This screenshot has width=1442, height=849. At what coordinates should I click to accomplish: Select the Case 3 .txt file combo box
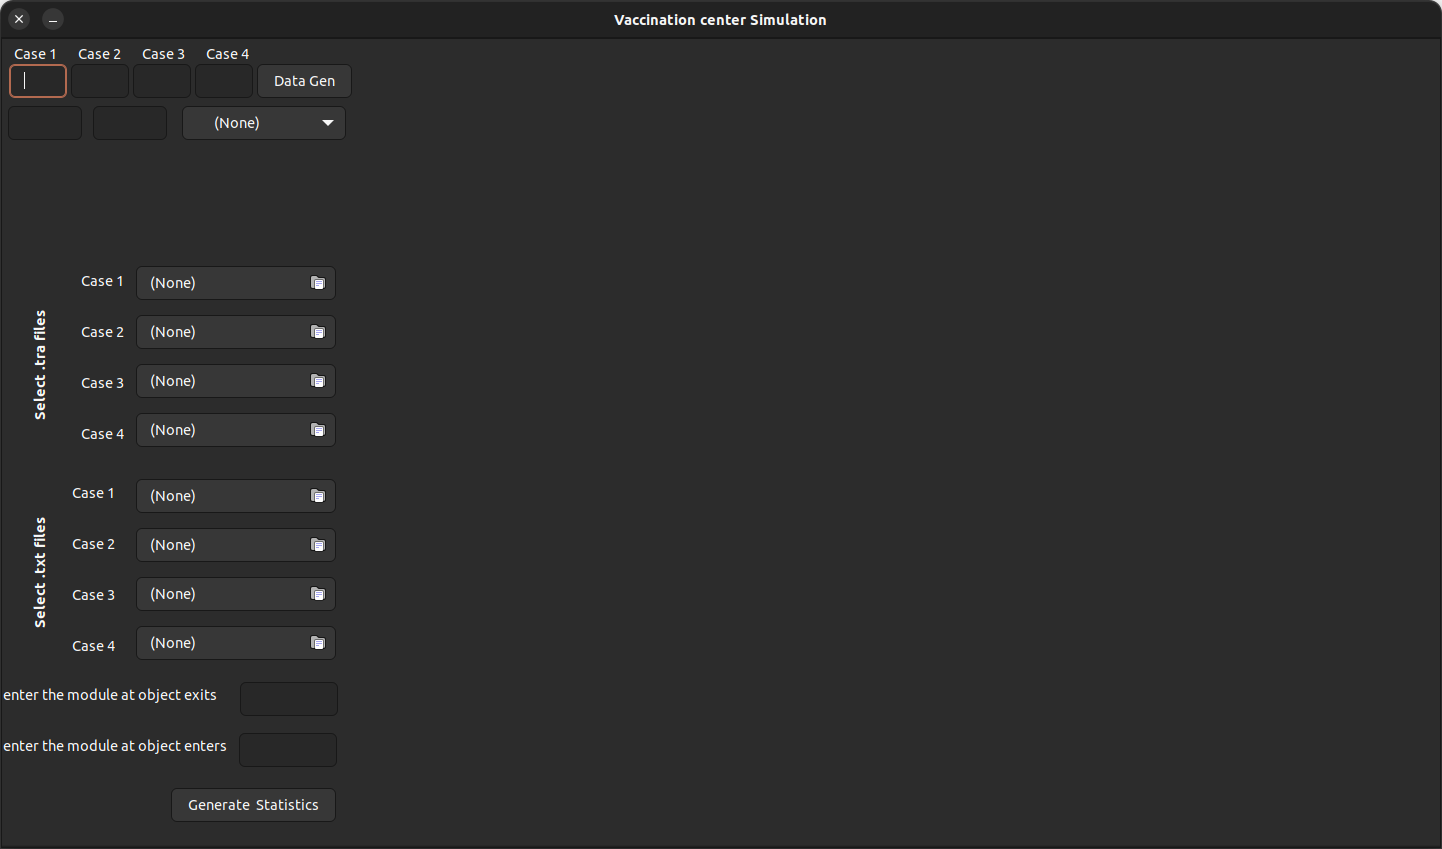pyautogui.click(x=220, y=594)
